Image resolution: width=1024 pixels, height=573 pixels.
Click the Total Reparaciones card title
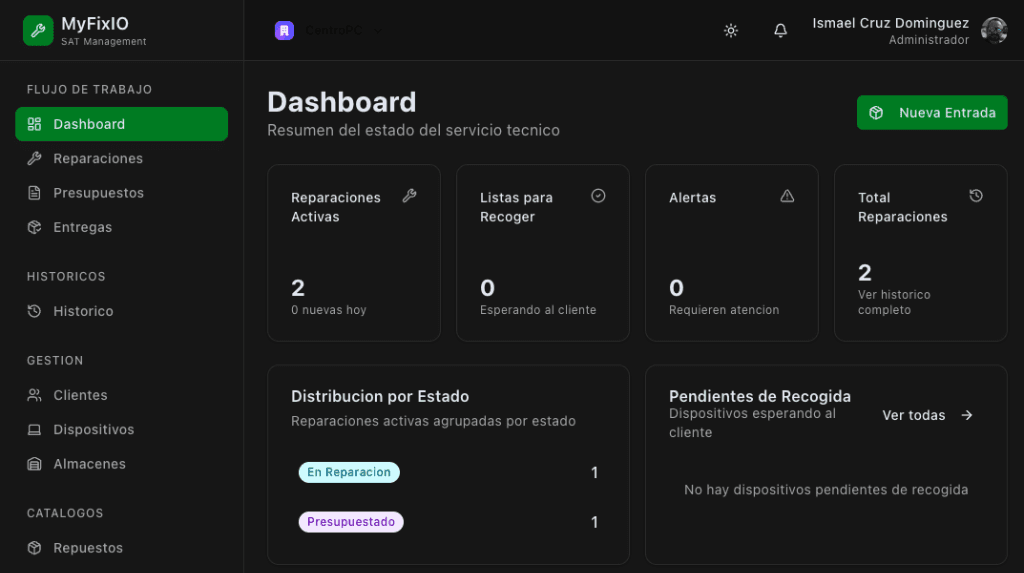pyautogui.click(x=903, y=207)
